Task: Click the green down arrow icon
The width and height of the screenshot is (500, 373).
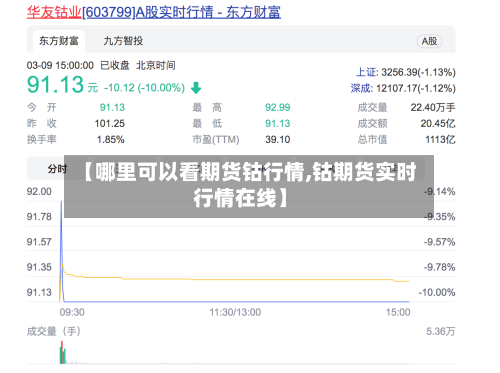Action: 196,88
